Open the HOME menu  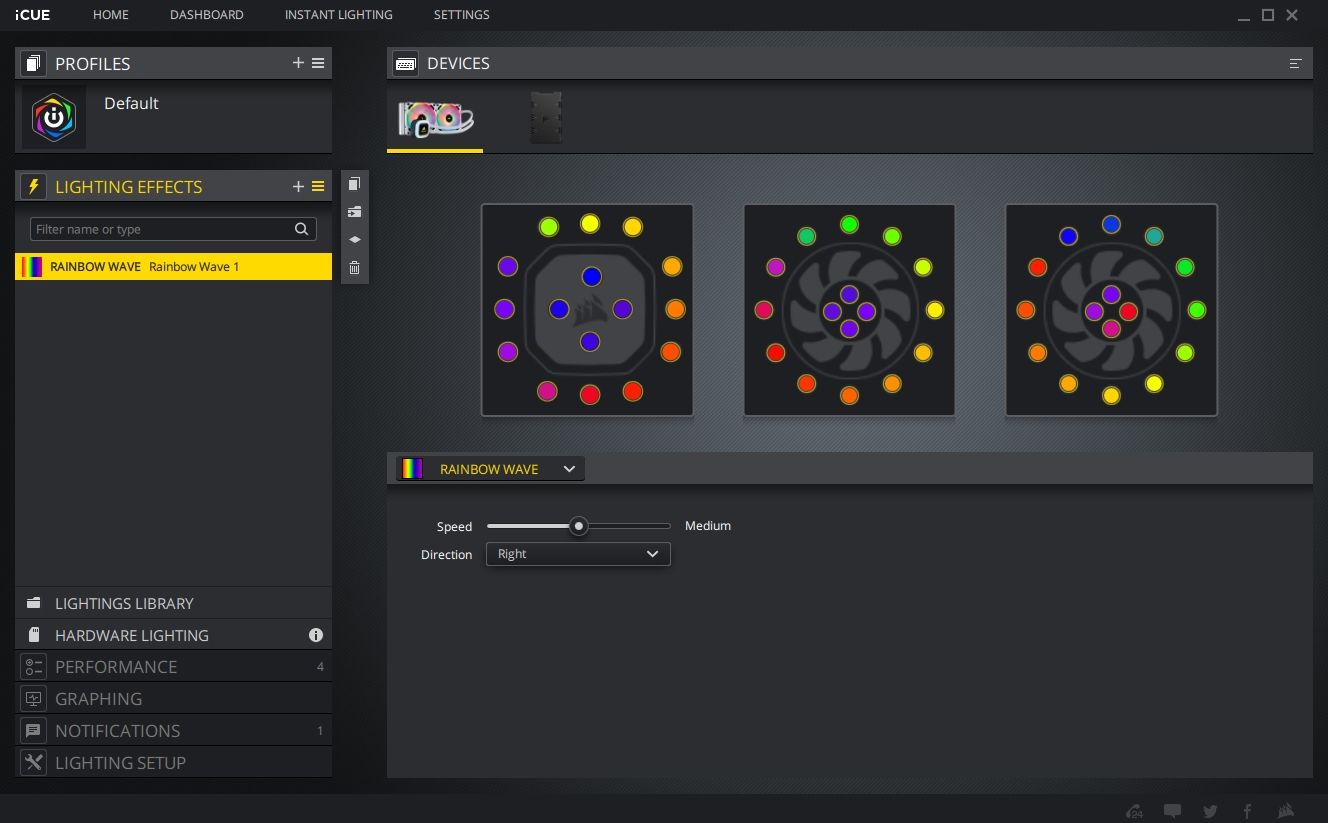(x=111, y=15)
